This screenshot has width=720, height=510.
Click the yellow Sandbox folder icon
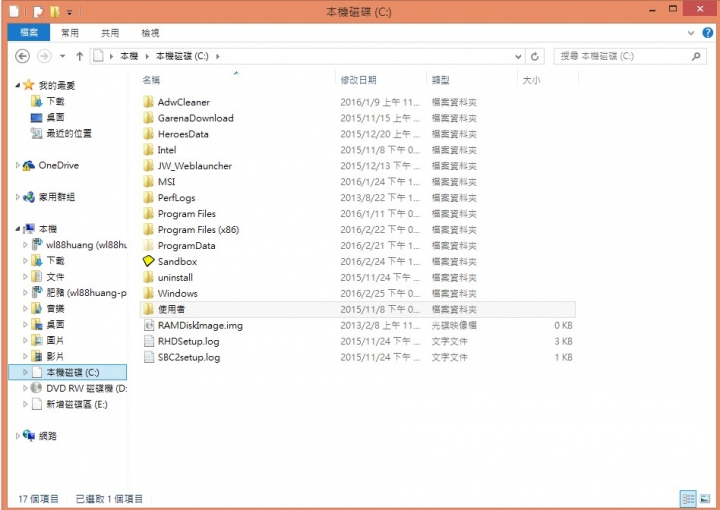(148, 261)
